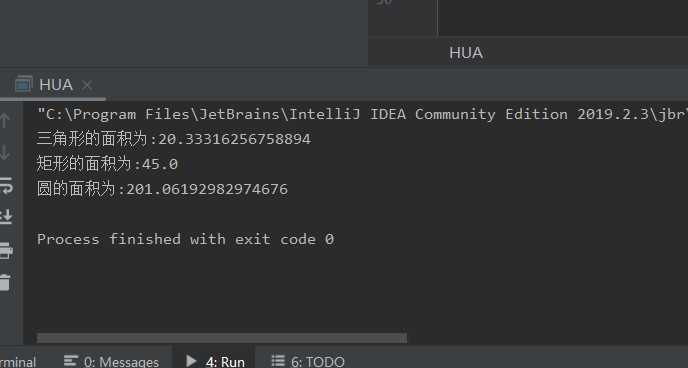Click the Process finished exit code line
This screenshot has height=368, width=688.
point(186,239)
